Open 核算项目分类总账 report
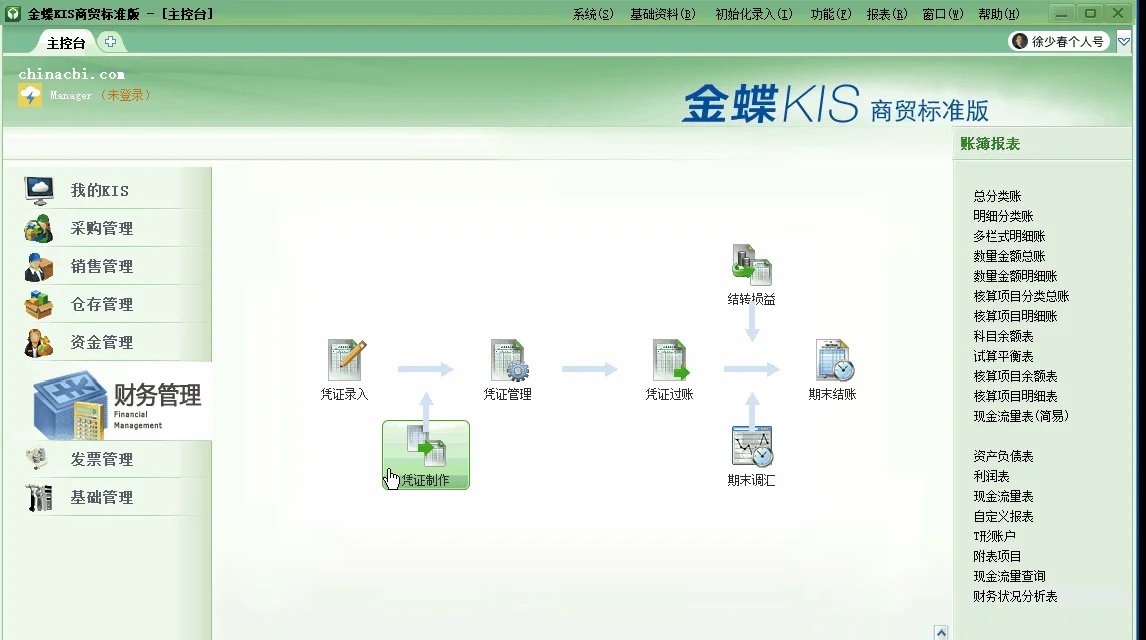 click(x=1021, y=296)
